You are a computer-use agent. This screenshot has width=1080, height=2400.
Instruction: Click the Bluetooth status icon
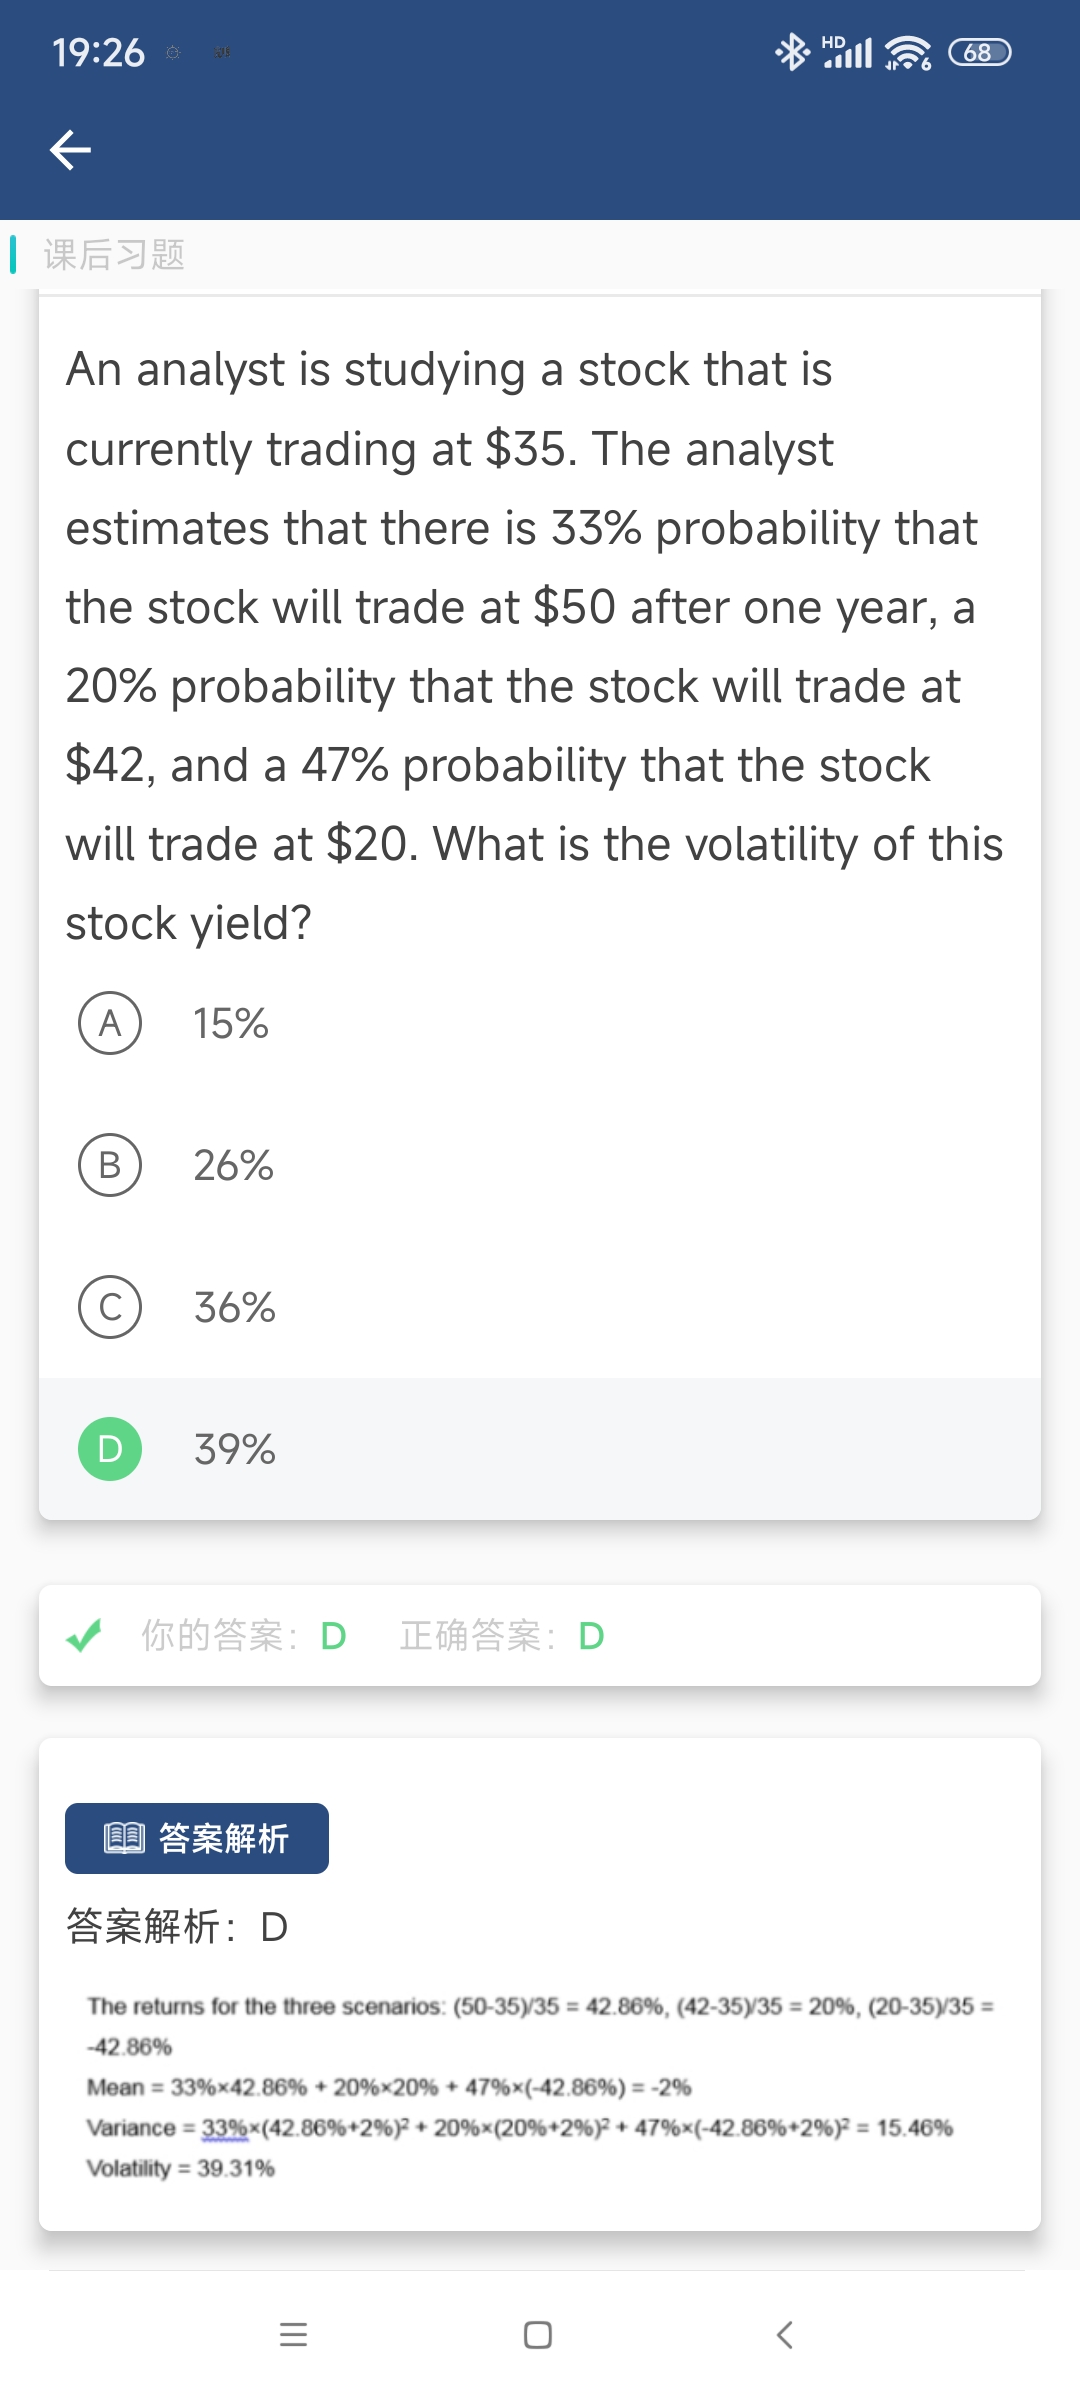pyautogui.click(x=792, y=52)
